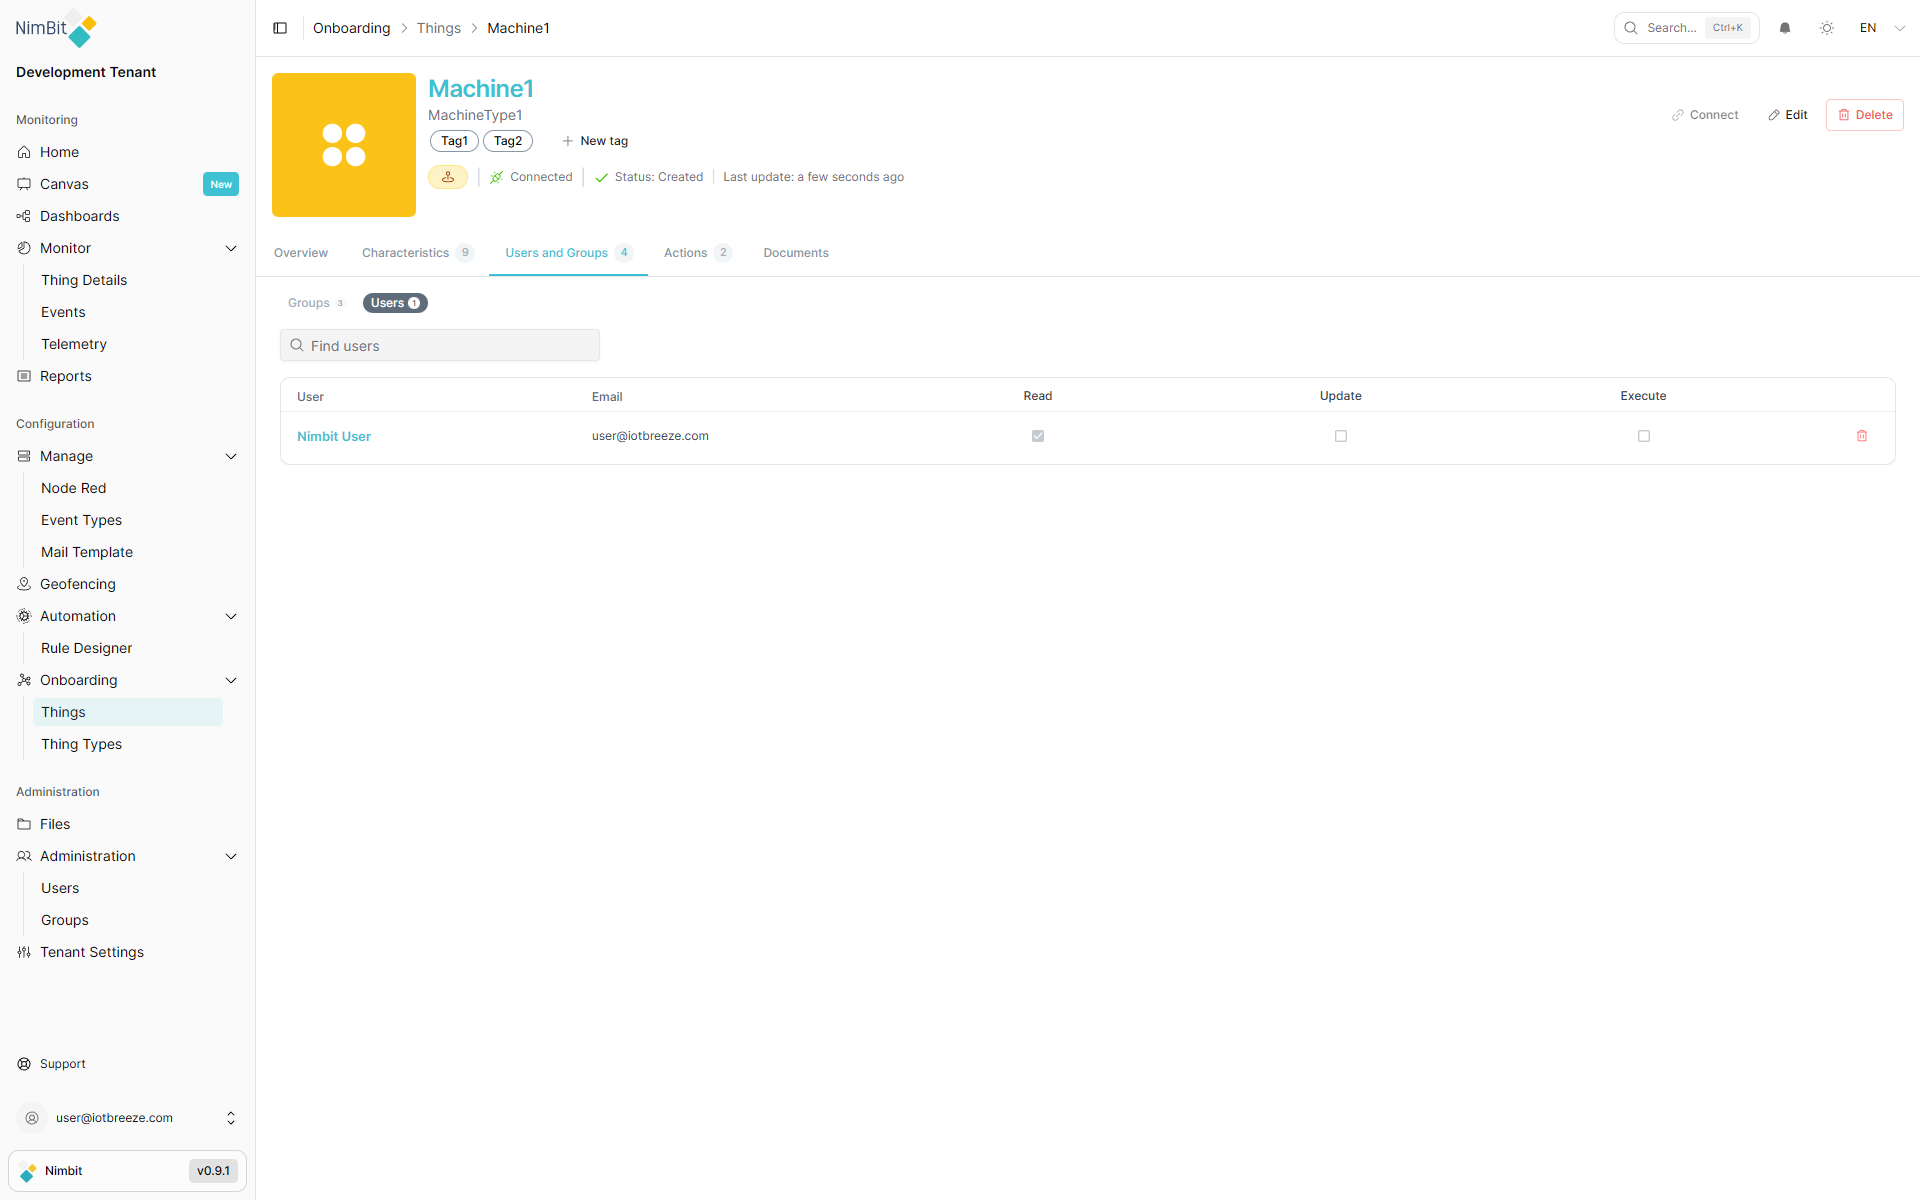The image size is (1920, 1200).
Task: Toggle light/dark theme with sun icon
Action: click(1827, 28)
